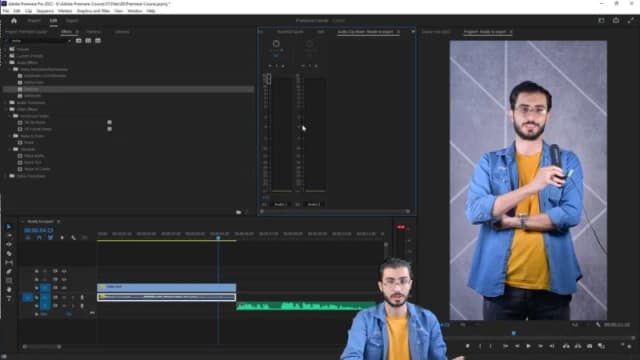
Task: Select the Slip tool
Action: click(9, 263)
